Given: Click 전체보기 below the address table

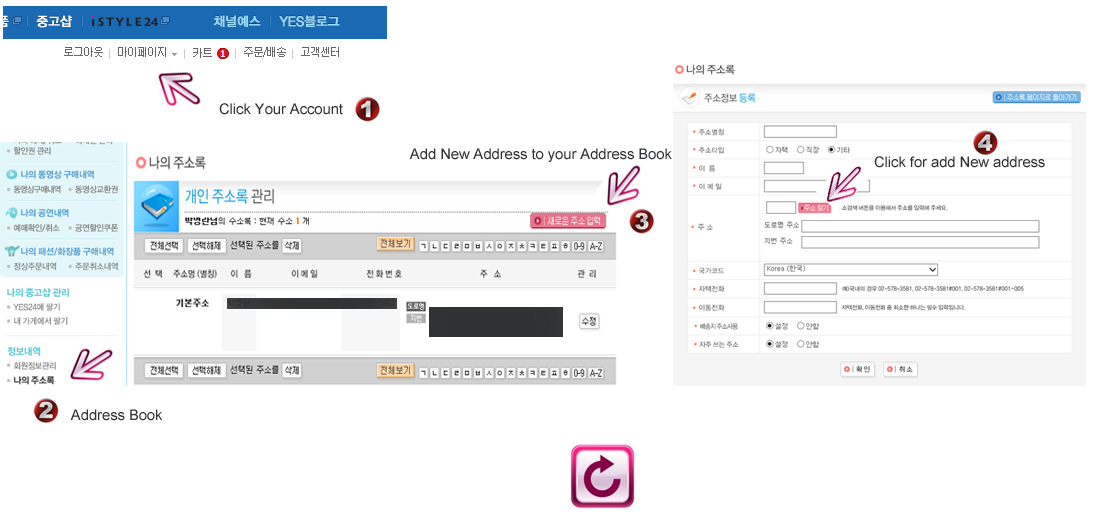Looking at the screenshot, I should coord(396,371).
